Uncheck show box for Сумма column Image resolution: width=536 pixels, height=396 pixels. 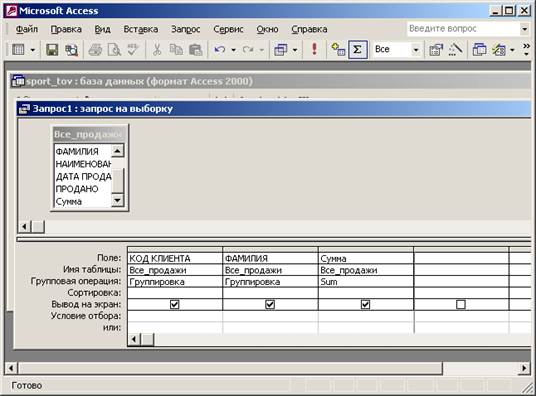tap(365, 304)
